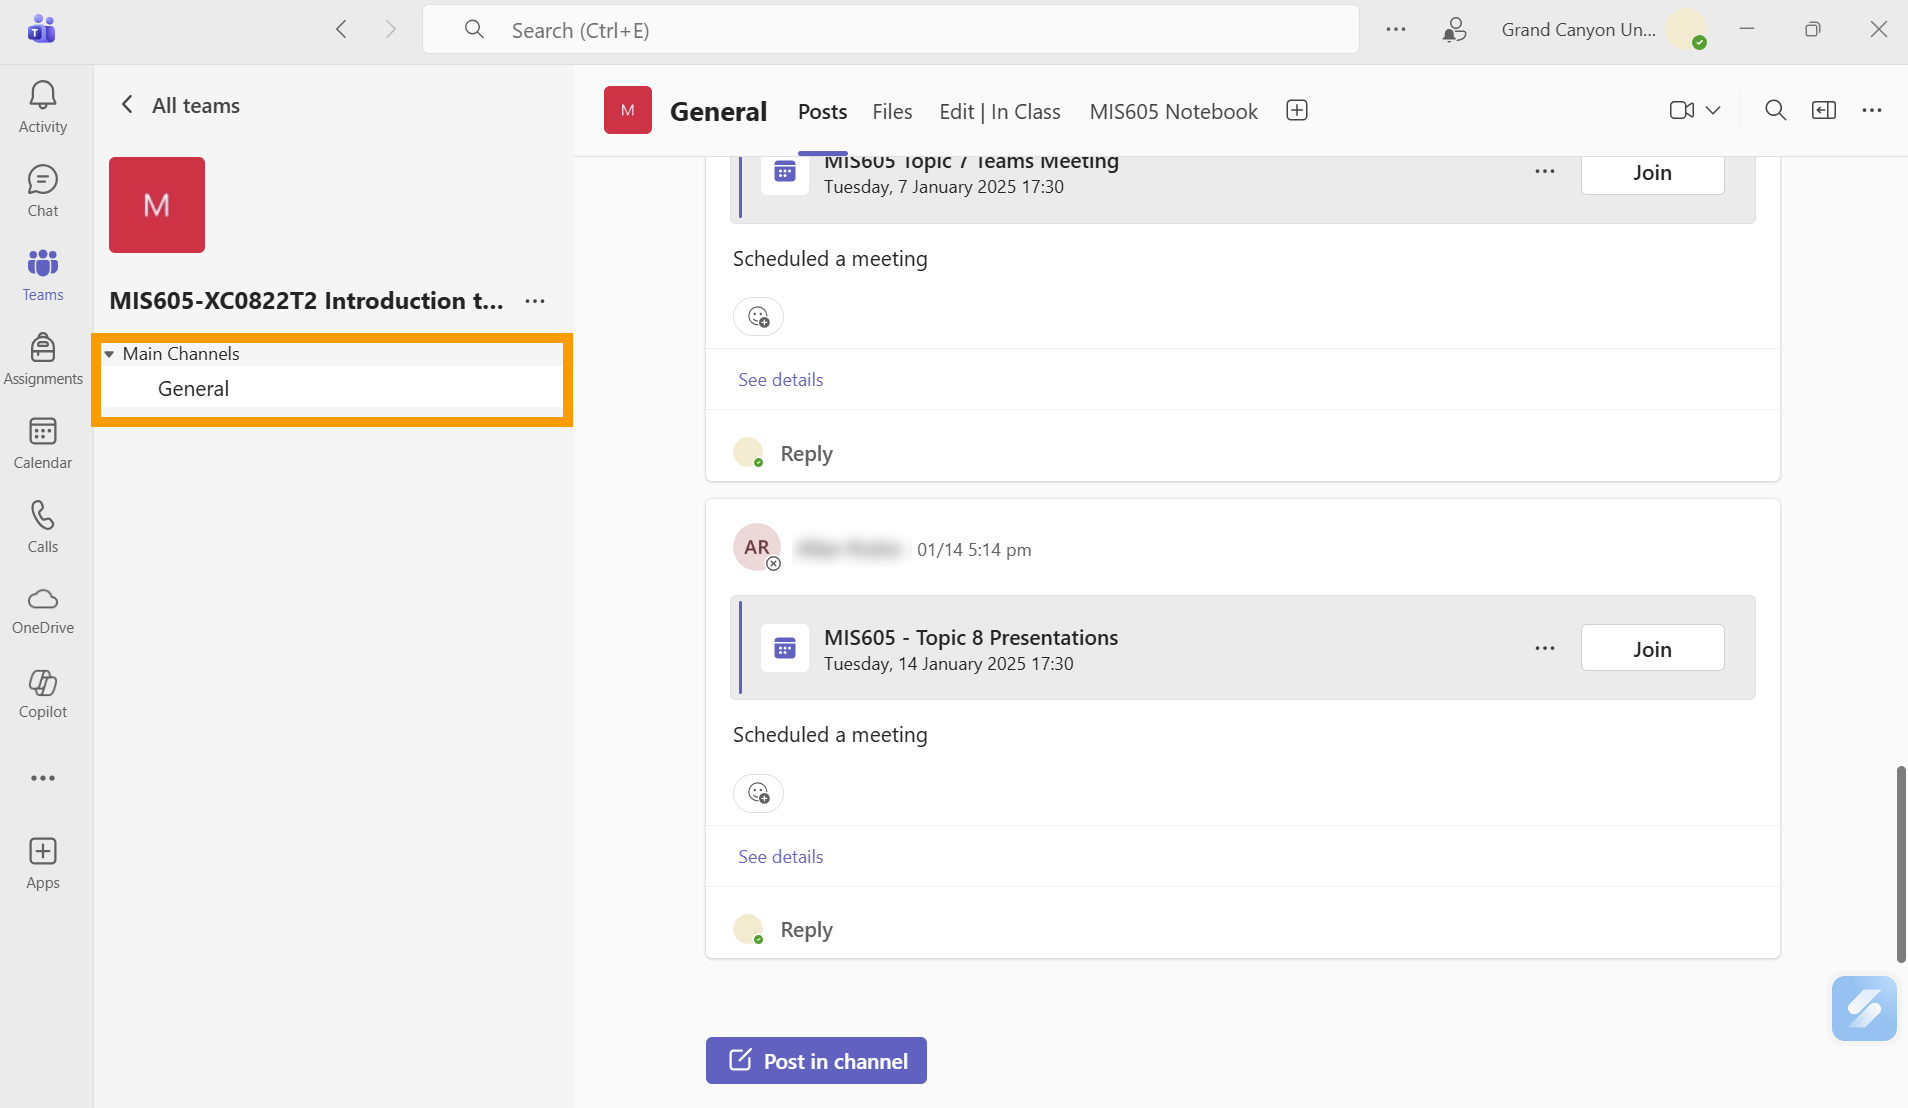Open the MIS605 Notebook tab

[1173, 112]
